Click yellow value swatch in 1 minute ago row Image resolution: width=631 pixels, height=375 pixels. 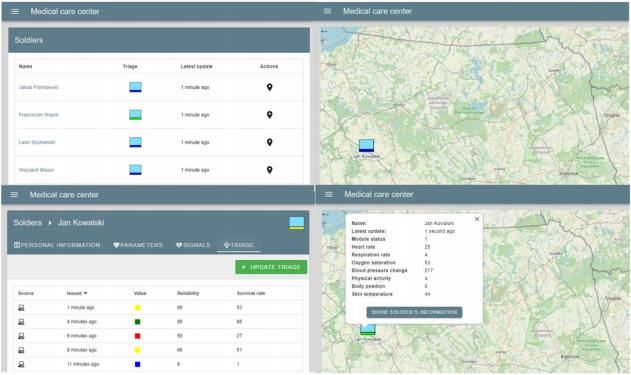tap(137, 308)
